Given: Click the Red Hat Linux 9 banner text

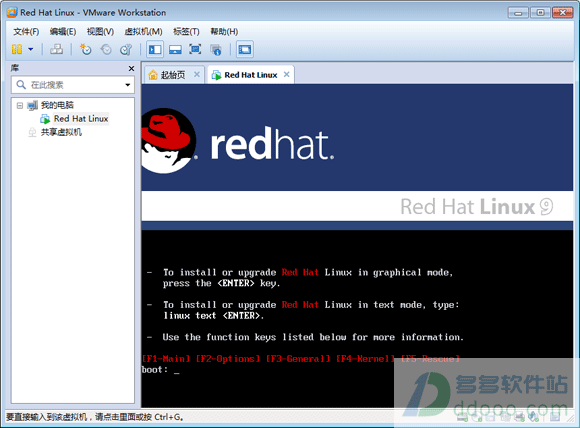Looking at the screenshot, I should point(477,206).
